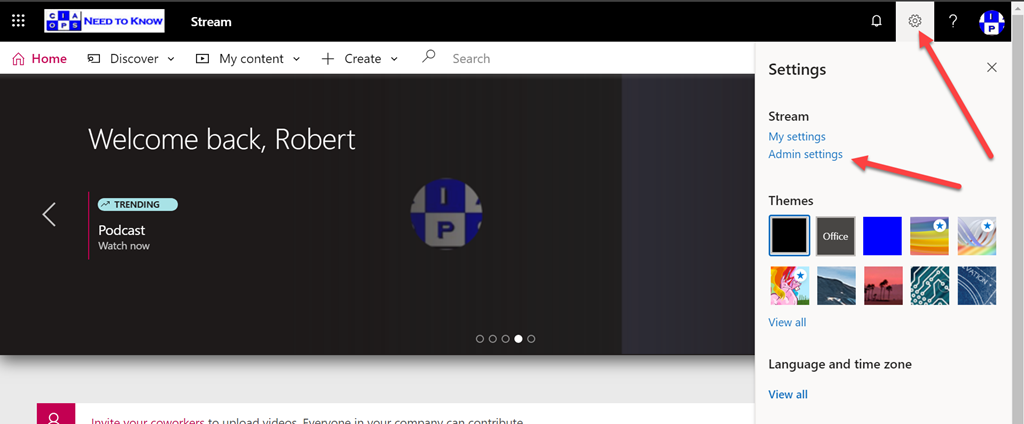Select the first carousel dot indicator

480,339
